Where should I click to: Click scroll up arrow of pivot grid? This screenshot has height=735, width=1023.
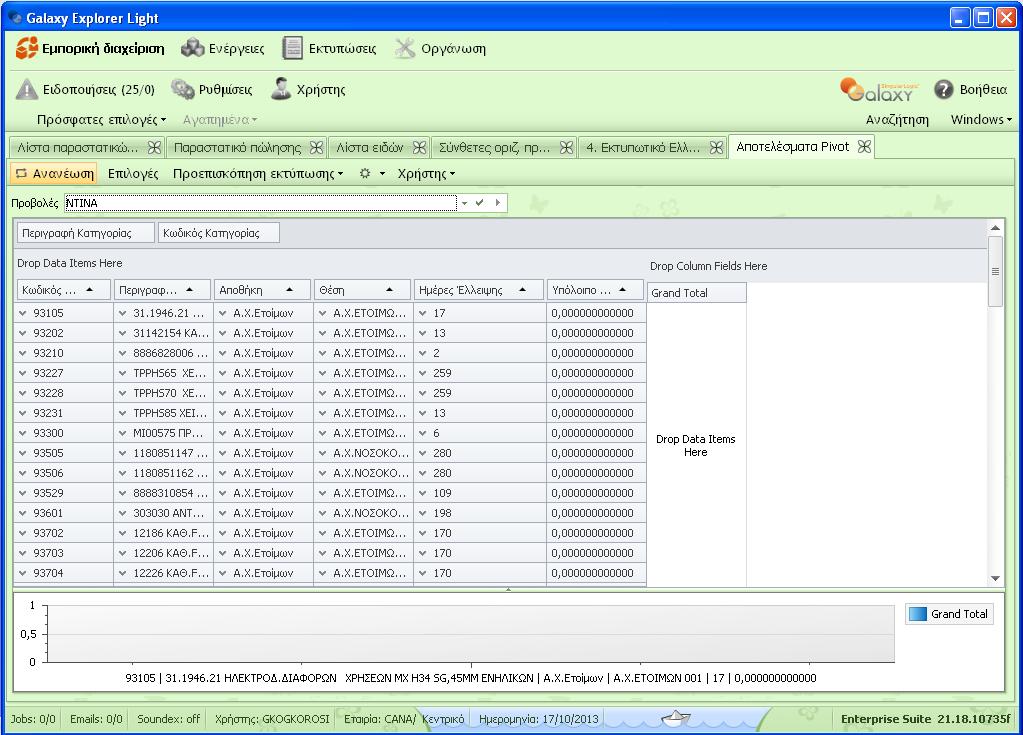click(x=995, y=228)
